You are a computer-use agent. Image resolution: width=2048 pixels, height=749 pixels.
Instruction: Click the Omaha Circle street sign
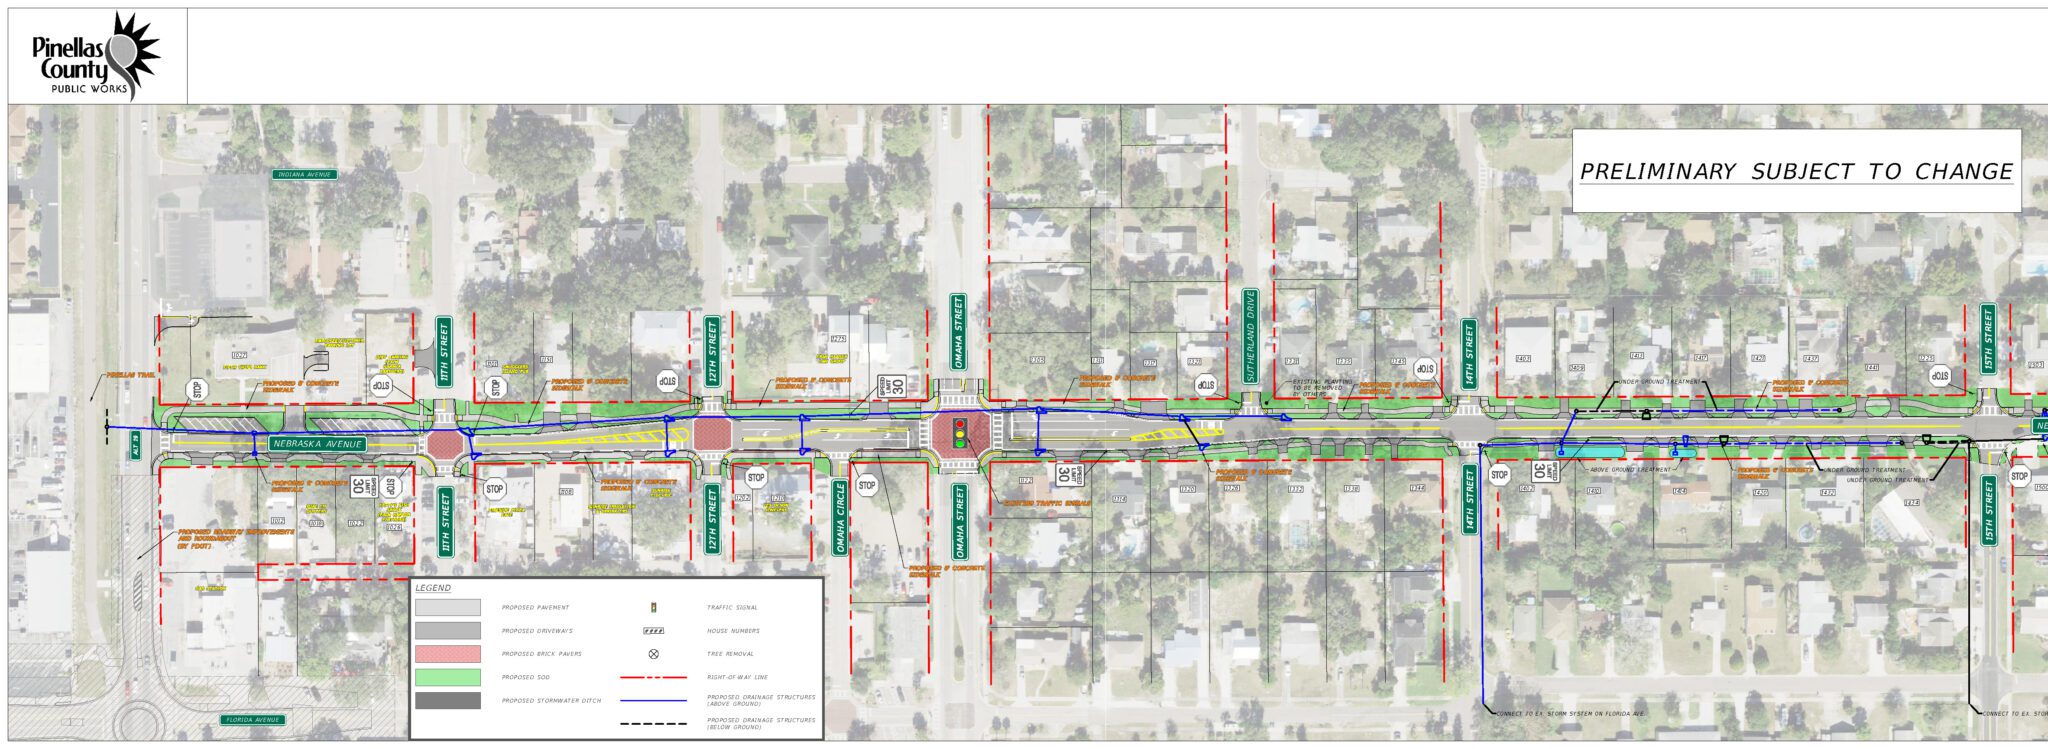841,518
